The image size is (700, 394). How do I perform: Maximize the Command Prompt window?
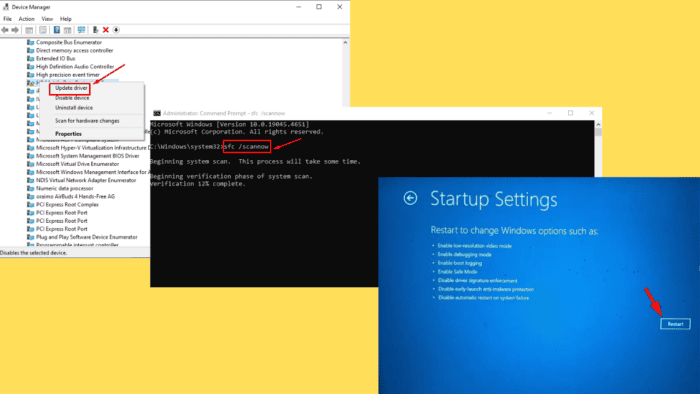click(x=570, y=113)
